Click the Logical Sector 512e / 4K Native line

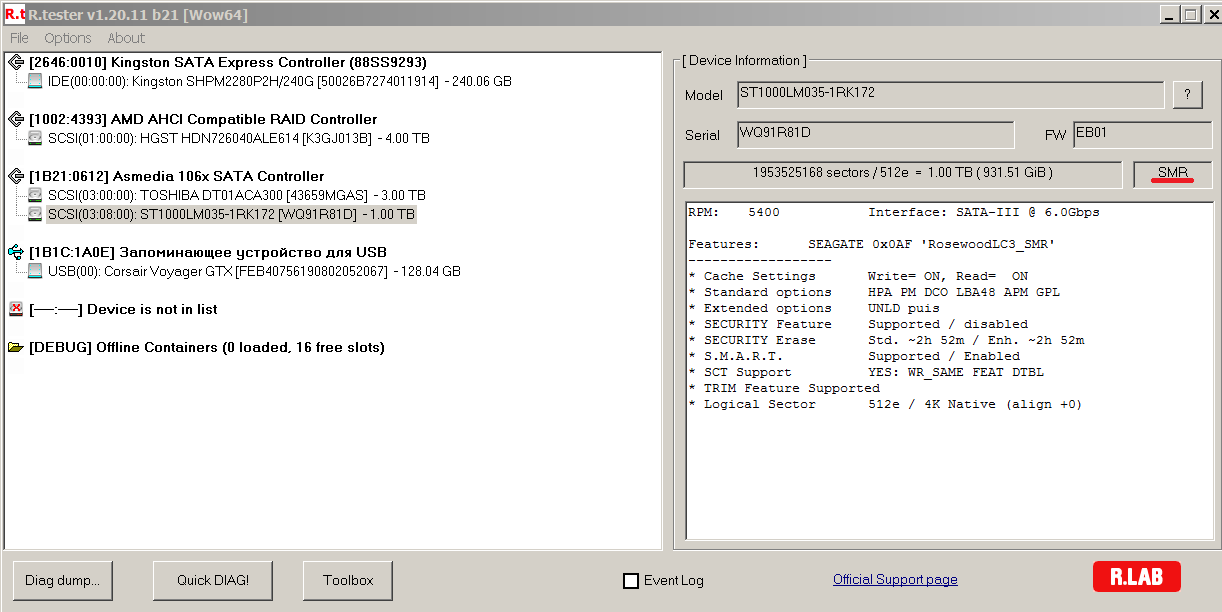tap(885, 404)
